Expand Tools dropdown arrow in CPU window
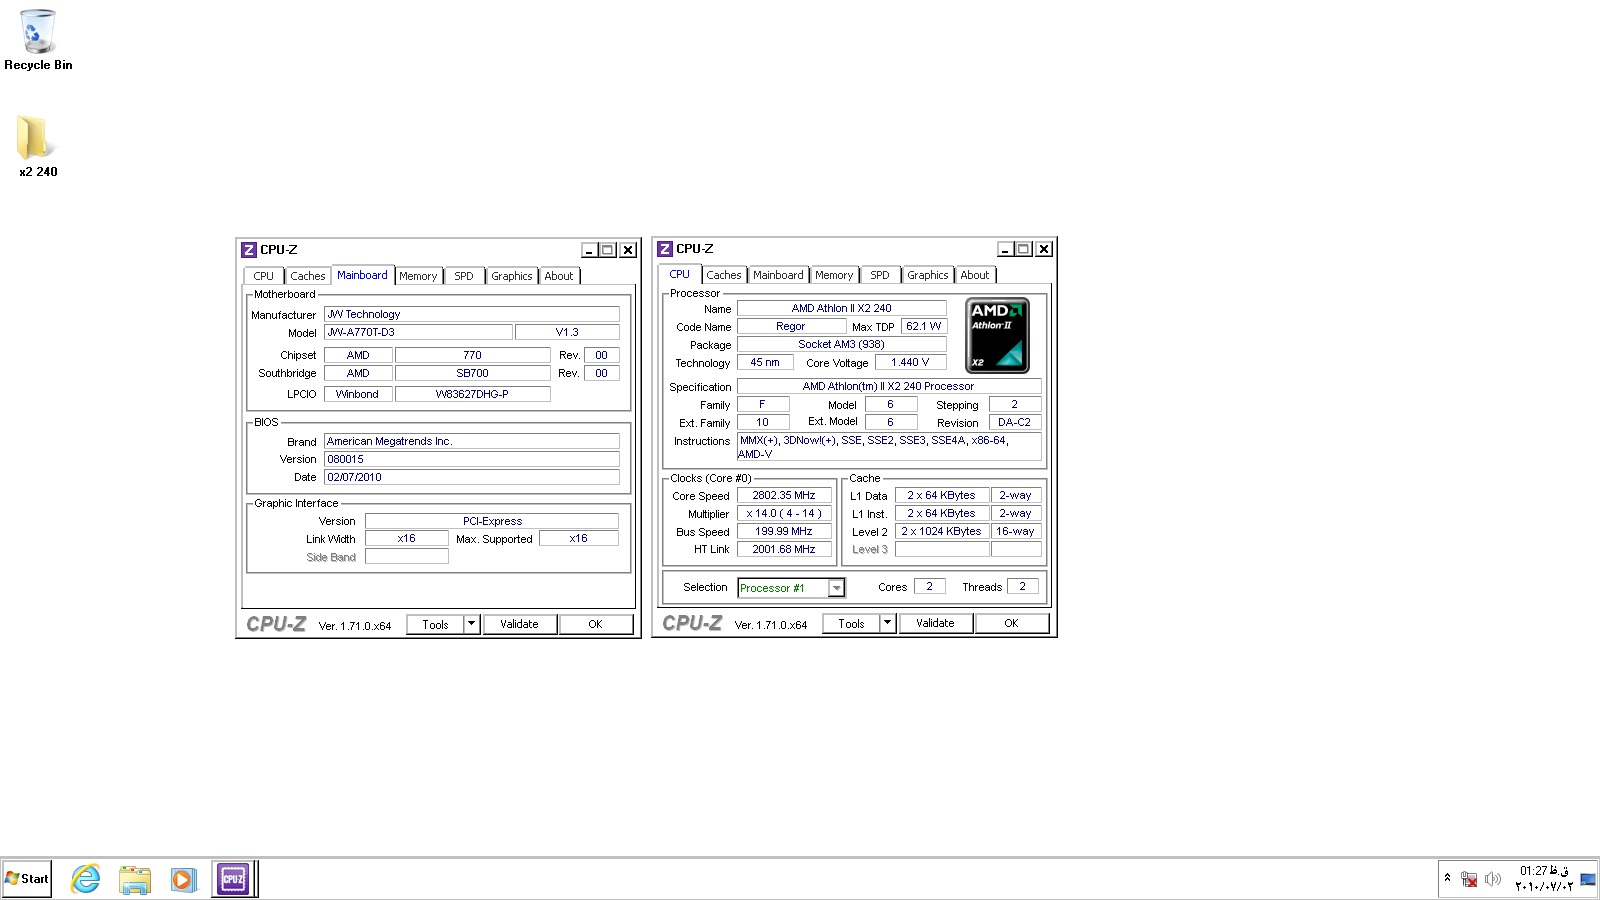 tap(888, 623)
